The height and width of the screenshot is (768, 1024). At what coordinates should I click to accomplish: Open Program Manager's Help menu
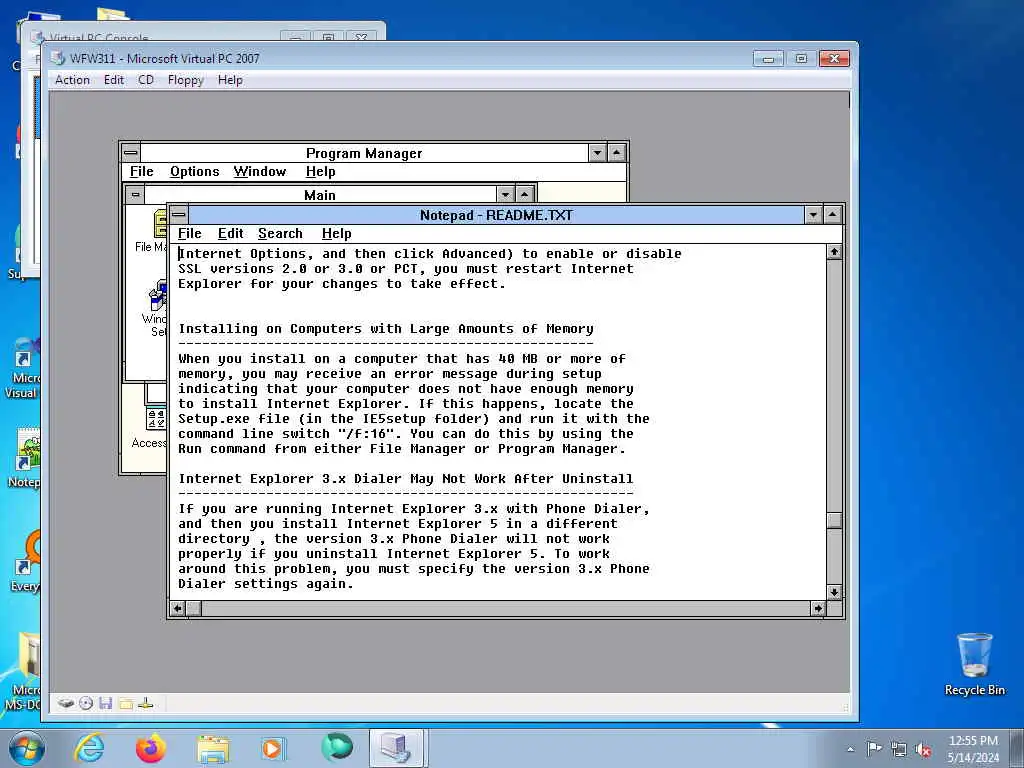321,172
